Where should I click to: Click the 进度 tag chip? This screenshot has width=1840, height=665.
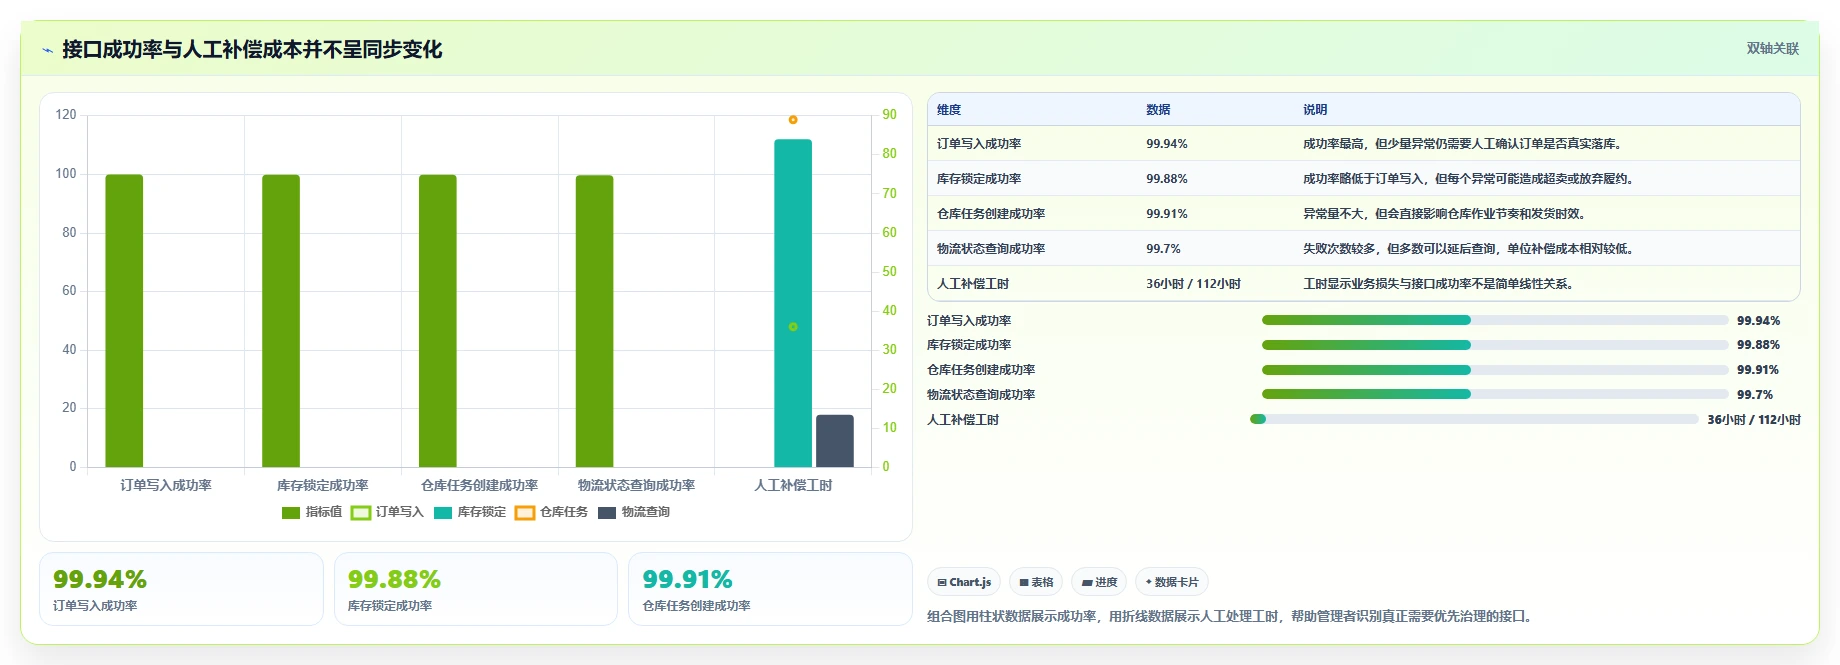coord(1099,582)
